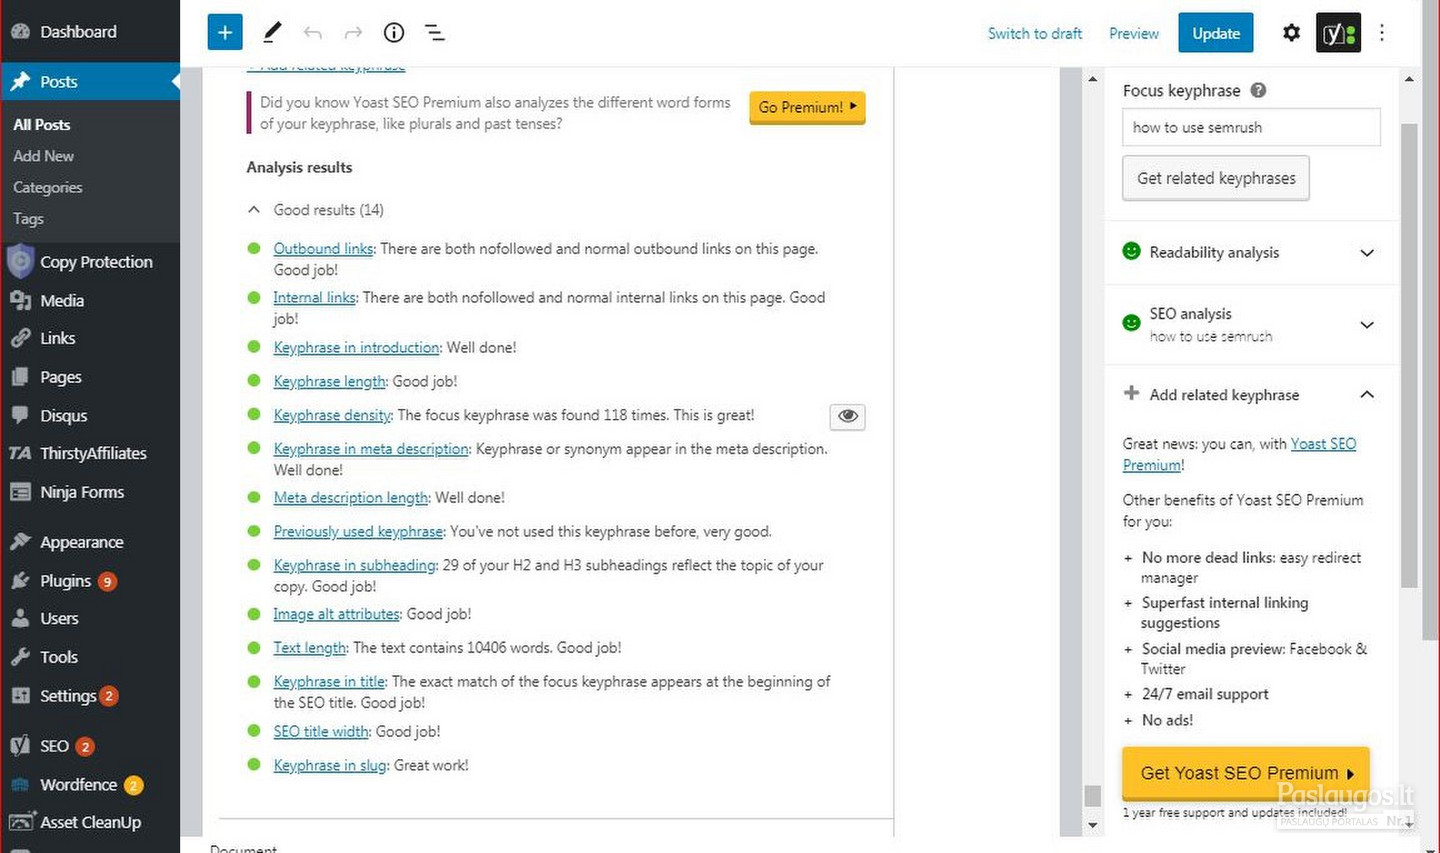
Task: Open All Posts submenu item
Action: pos(42,125)
